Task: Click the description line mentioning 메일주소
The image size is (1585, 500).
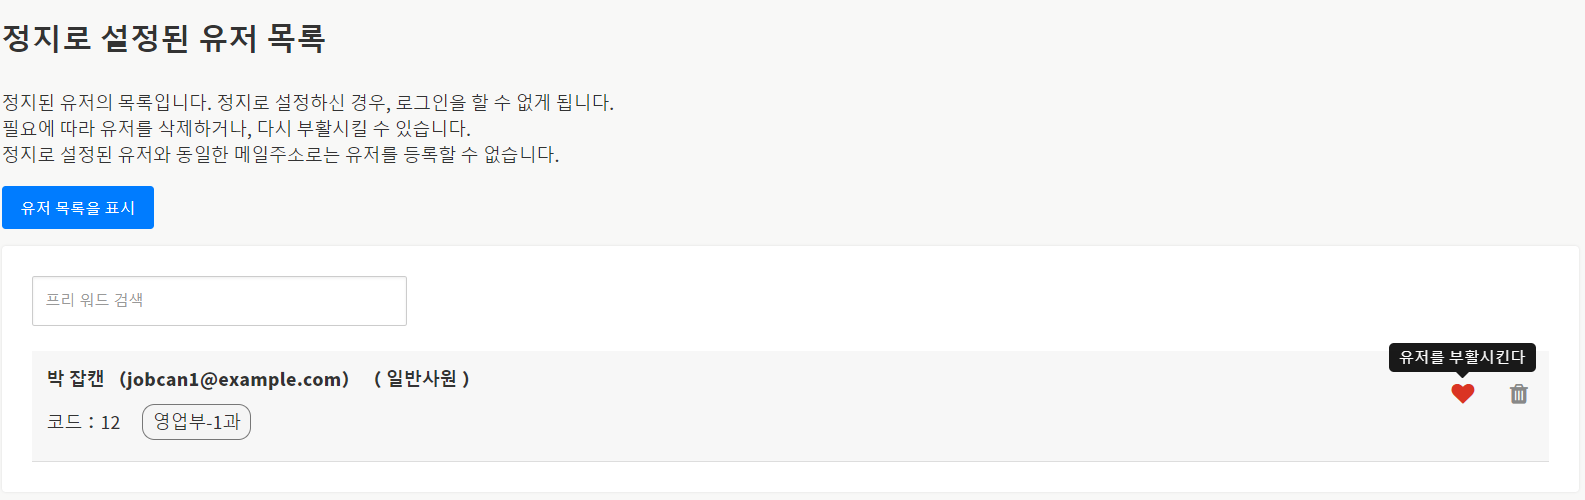Action: click(280, 154)
